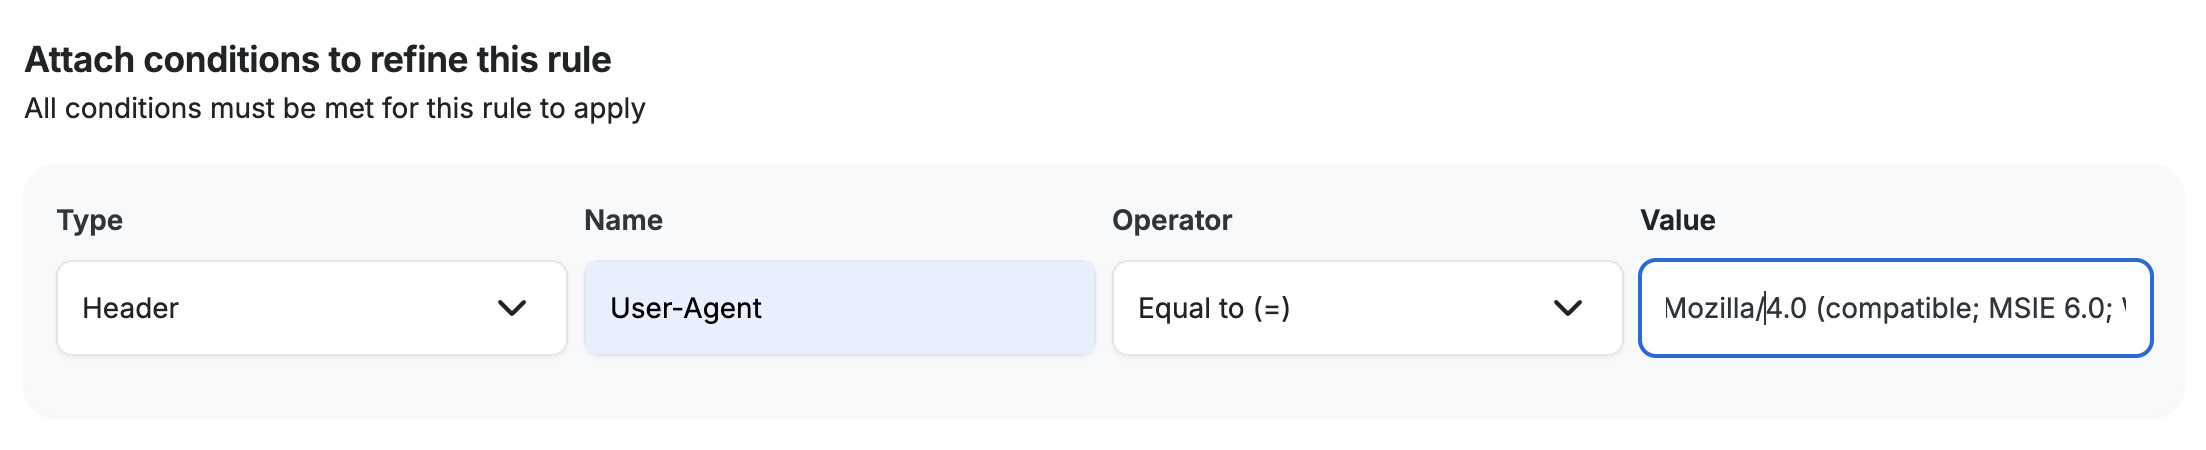Click the chevron arrow in Operator dropdown

1567,308
